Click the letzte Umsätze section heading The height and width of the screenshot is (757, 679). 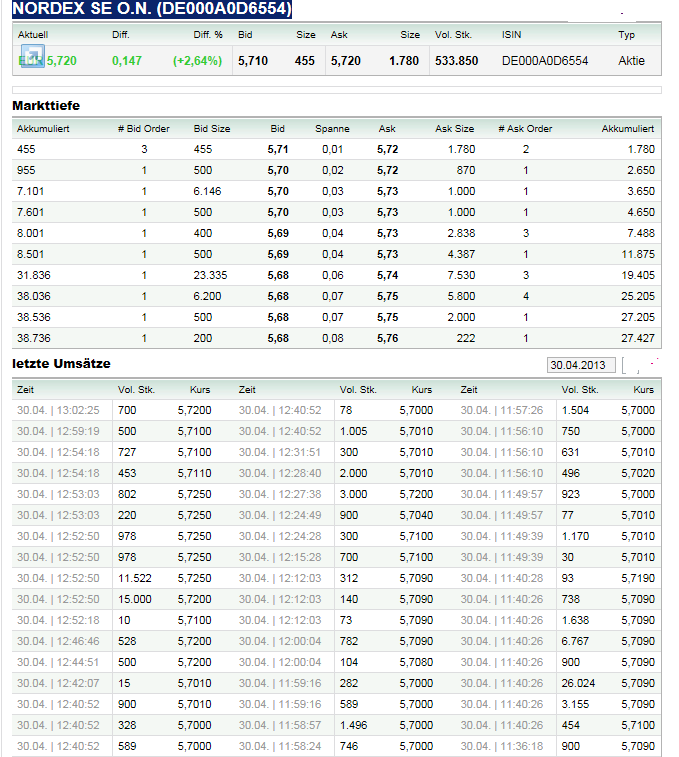click(61, 364)
